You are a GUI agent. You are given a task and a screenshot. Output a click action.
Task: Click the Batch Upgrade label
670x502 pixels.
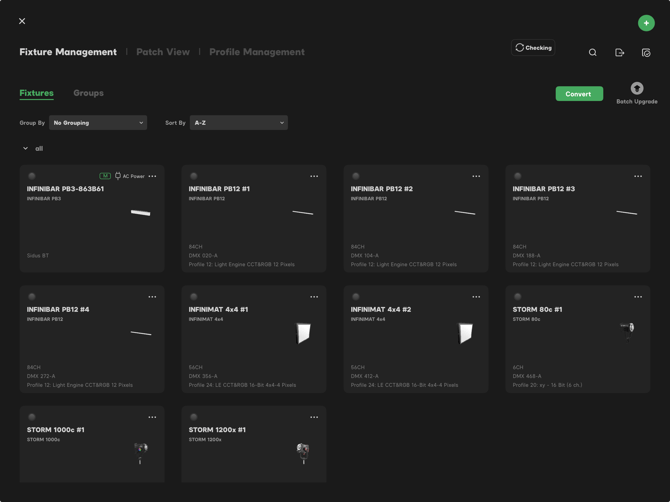637,101
